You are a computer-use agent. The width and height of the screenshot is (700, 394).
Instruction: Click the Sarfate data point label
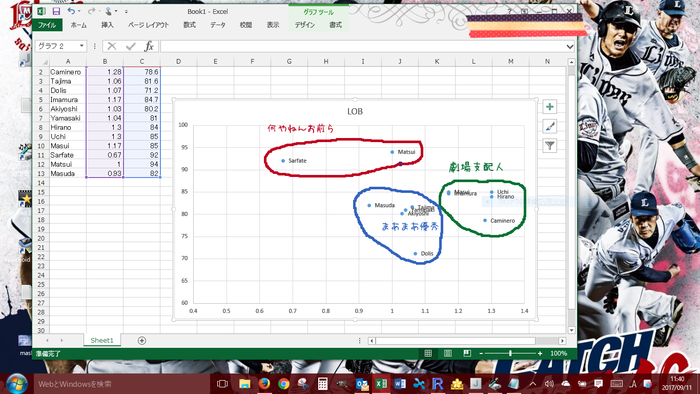(x=297, y=161)
